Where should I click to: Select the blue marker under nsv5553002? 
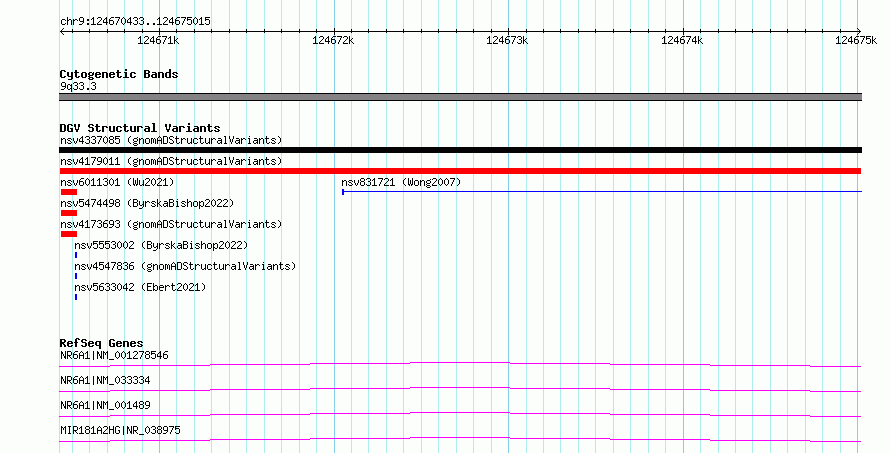click(76, 255)
